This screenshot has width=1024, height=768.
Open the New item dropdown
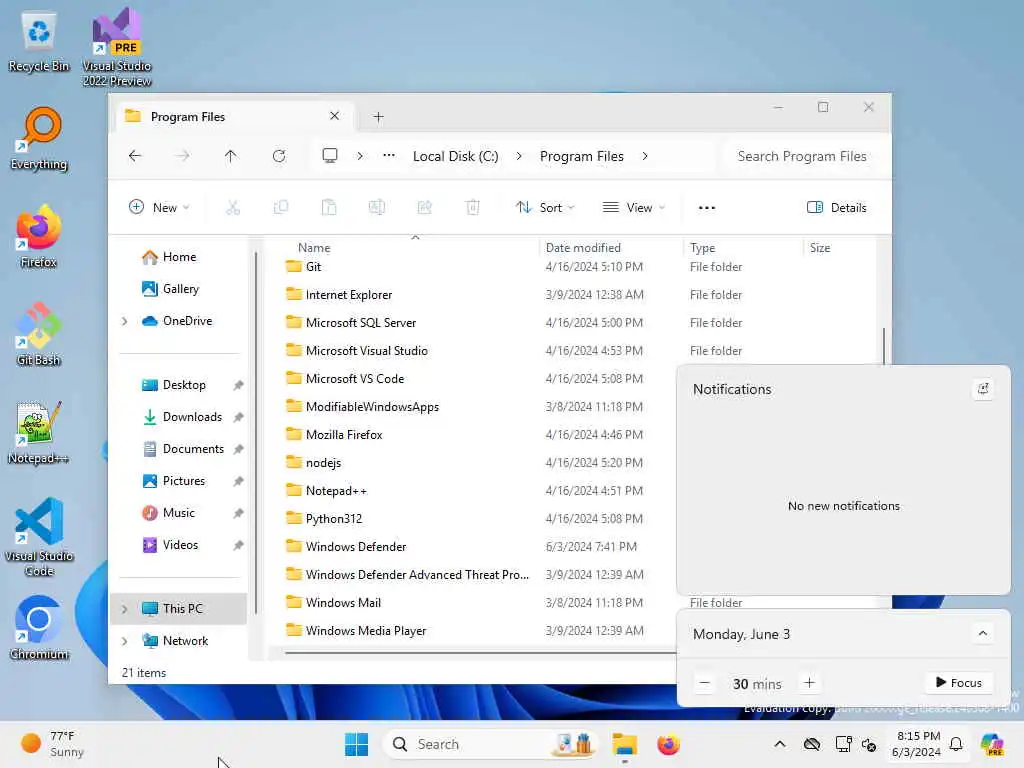click(x=159, y=208)
